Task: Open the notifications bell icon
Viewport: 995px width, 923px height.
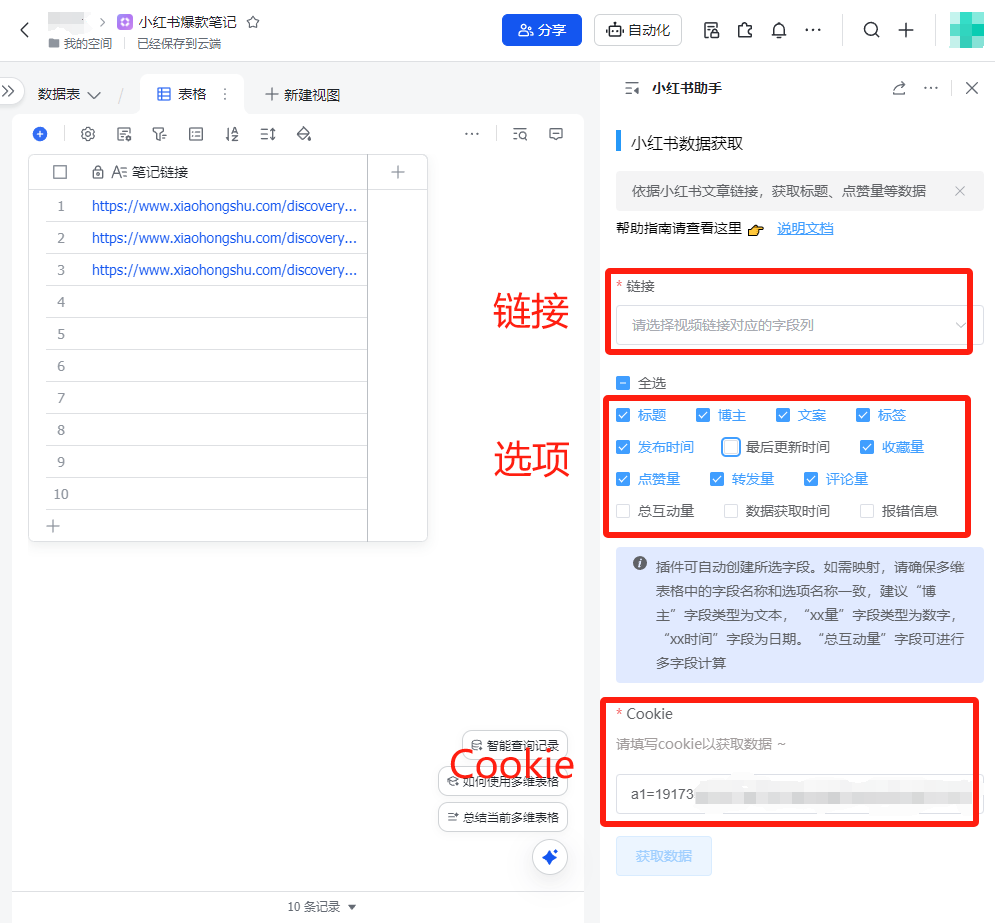Action: (778, 30)
